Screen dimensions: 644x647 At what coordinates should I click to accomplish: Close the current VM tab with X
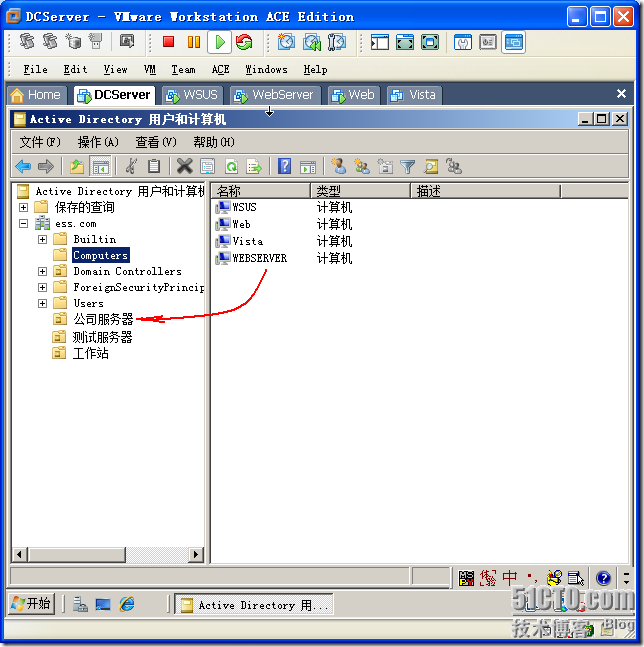[621, 94]
